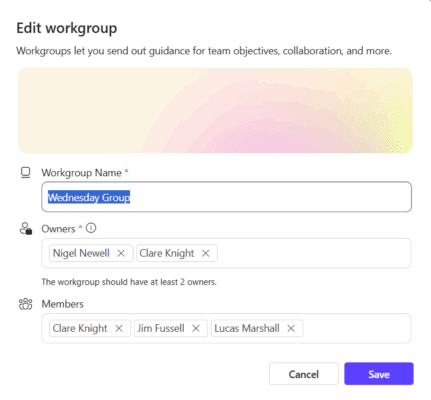Image resolution: width=431 pixels, height=400 pixels.
Task: Cancel editing the workgroup
Action: 304,374
